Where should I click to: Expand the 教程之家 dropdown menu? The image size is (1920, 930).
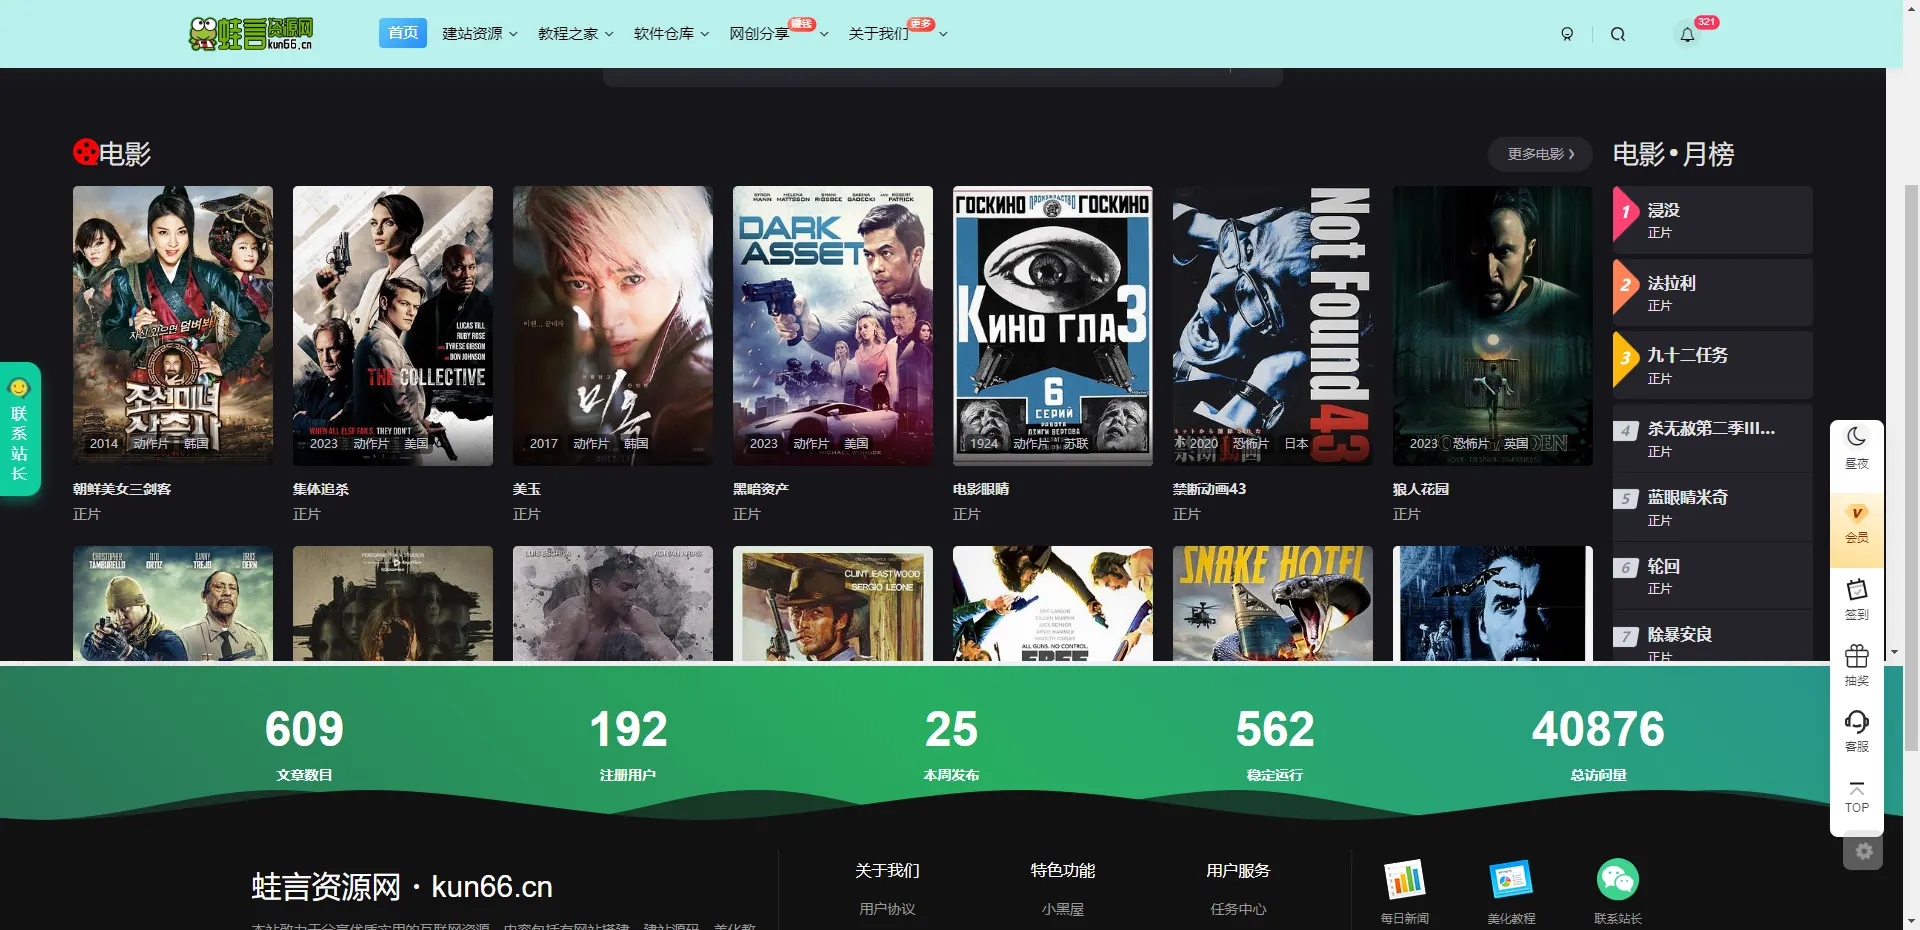[x=575, y=34]
